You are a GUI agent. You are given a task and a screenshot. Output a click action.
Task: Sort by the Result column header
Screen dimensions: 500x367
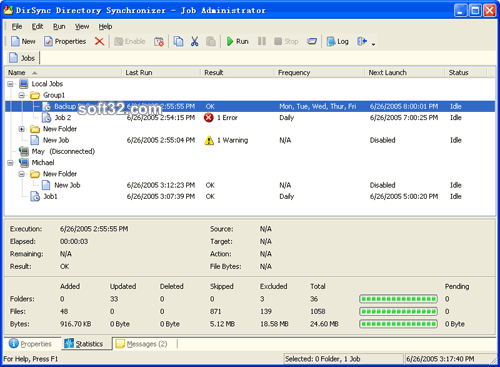pos(237,73)
